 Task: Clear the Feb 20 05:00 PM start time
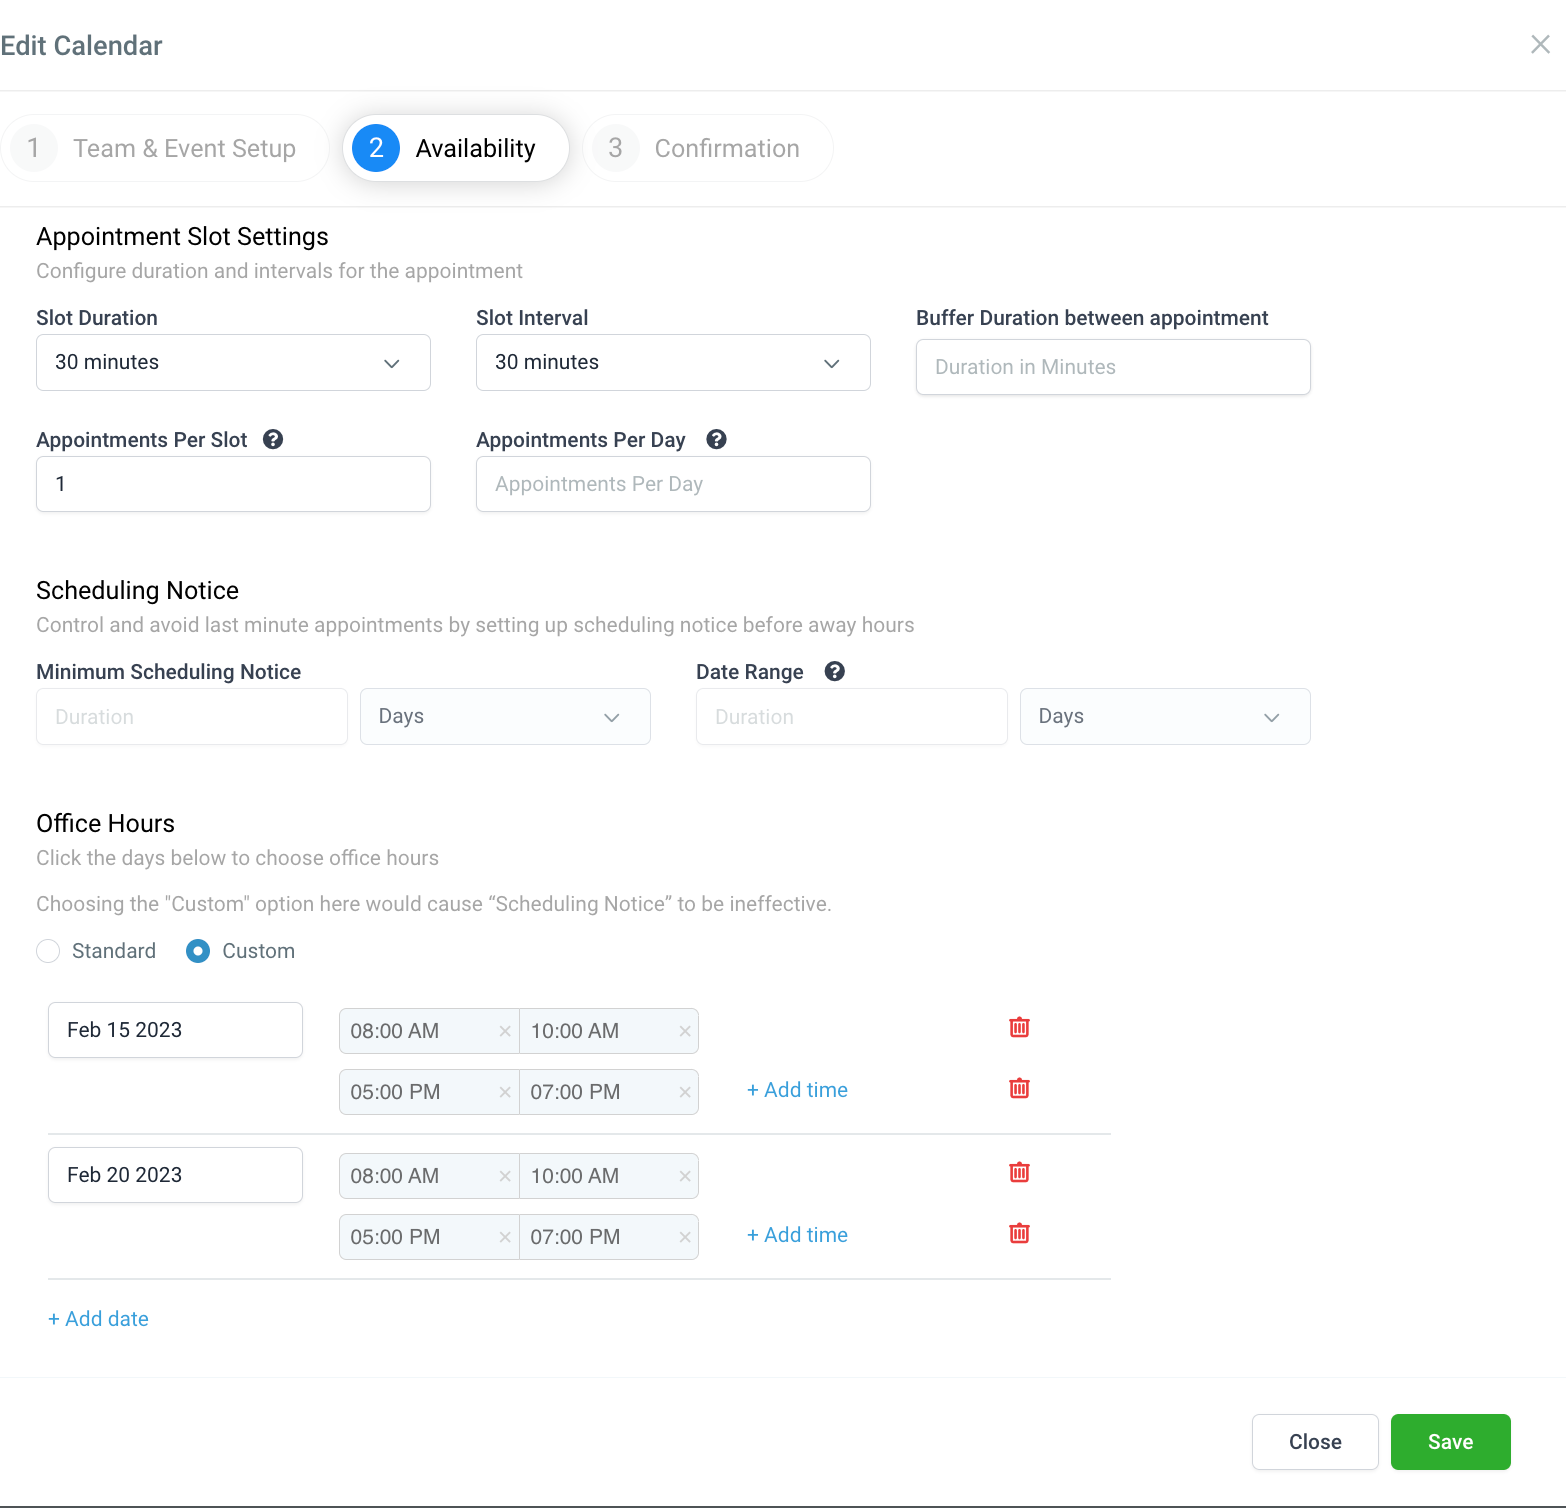pyautogui.click(x=505, y=1237)
